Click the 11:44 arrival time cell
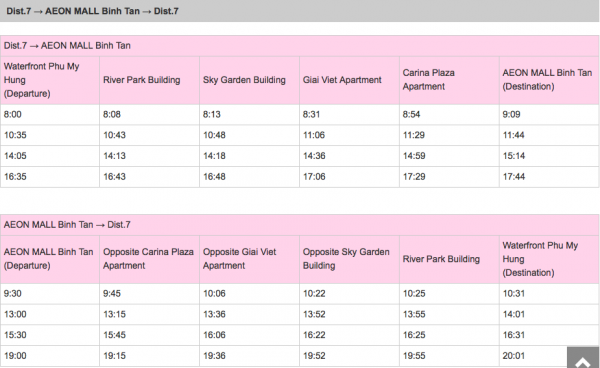The height and width of the screenshot is (368, 600). click(549, 135)
